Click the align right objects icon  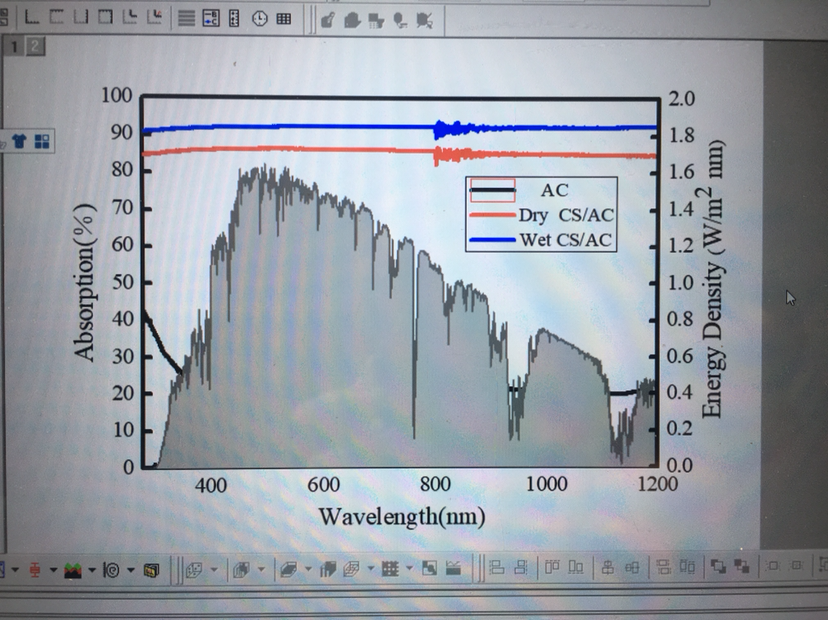click(x=521, y=567)
